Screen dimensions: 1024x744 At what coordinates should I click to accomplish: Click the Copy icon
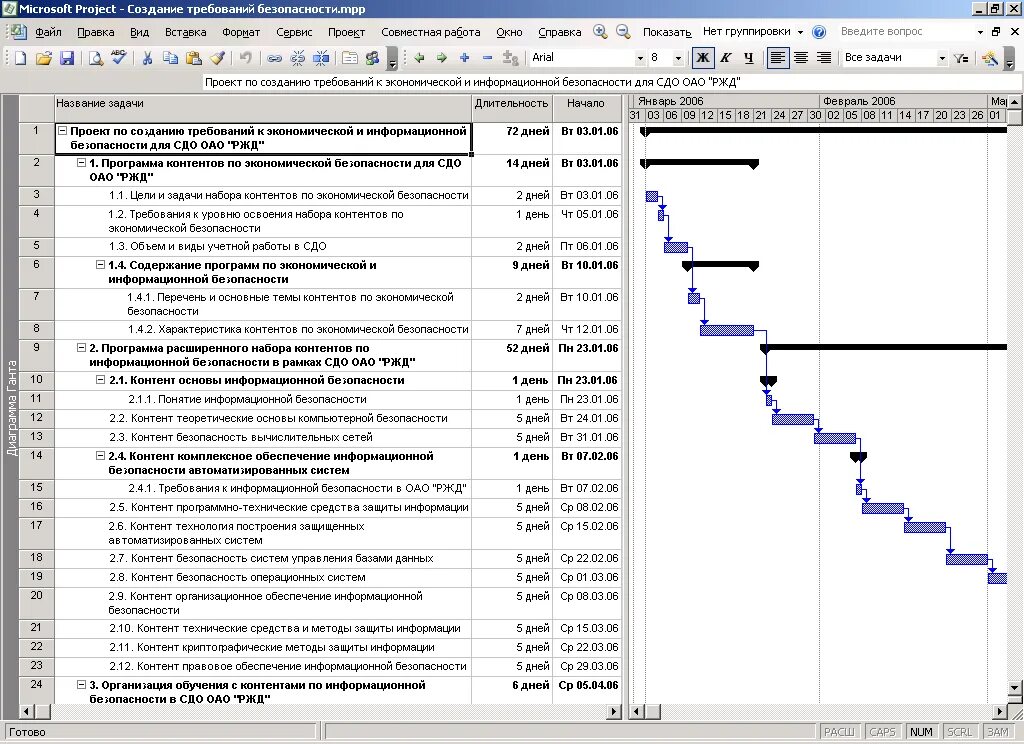click(x=170, y=58)
